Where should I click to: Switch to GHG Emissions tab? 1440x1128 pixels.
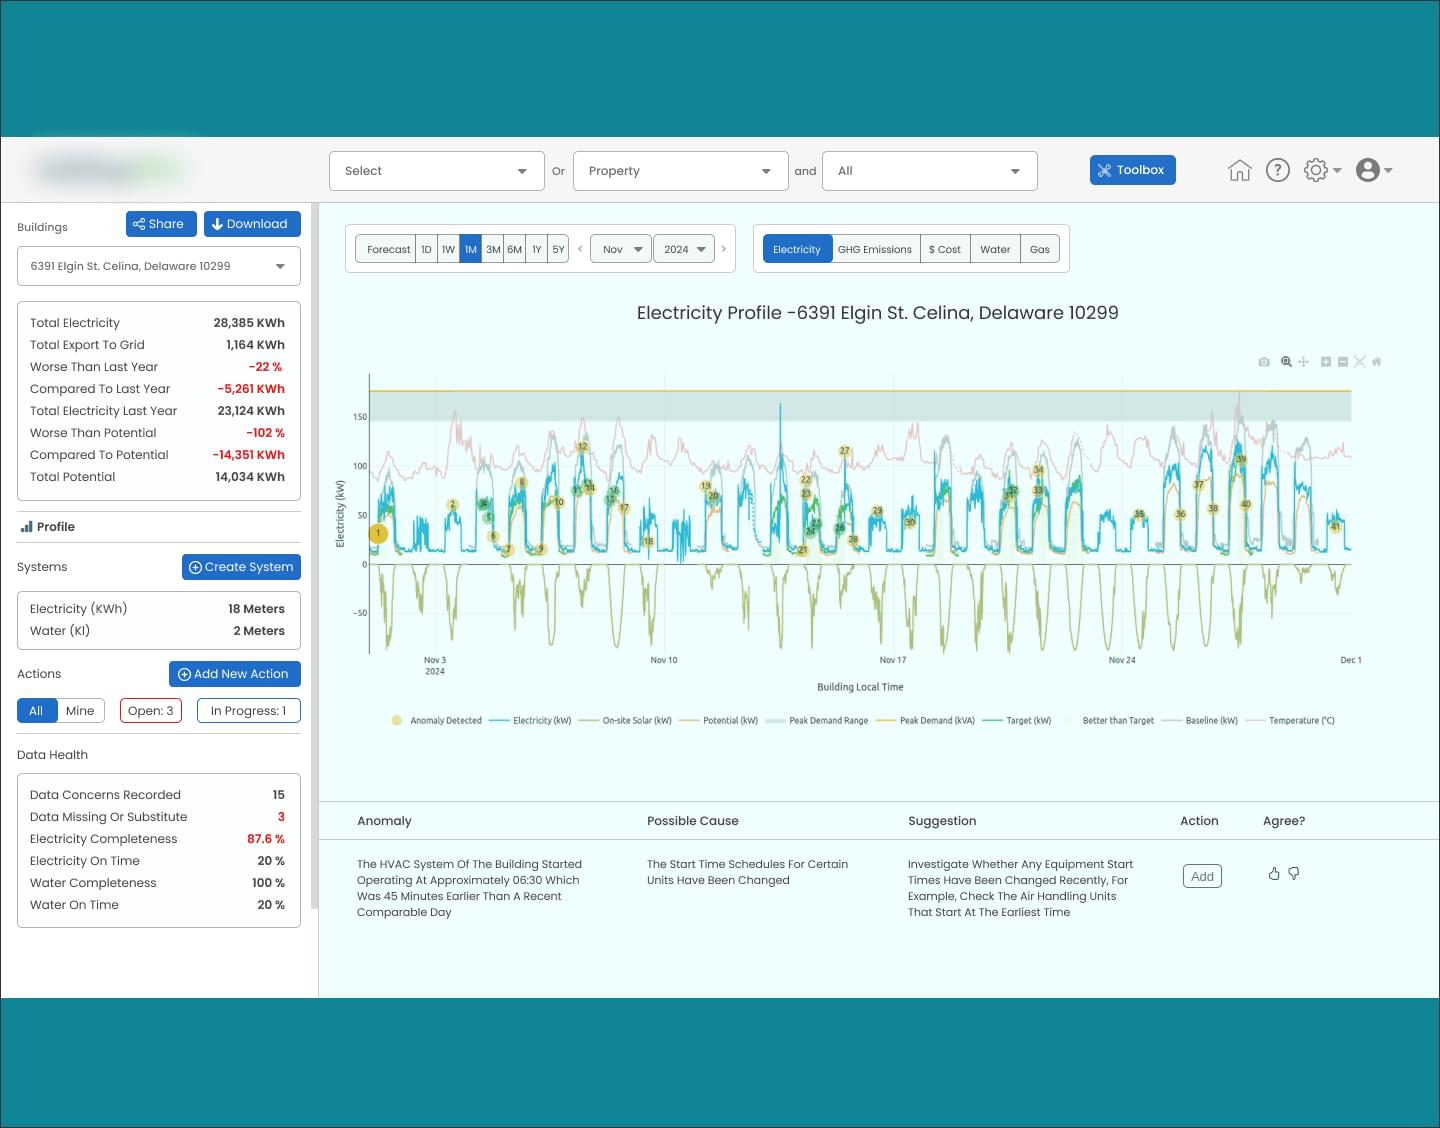point(875,249)
